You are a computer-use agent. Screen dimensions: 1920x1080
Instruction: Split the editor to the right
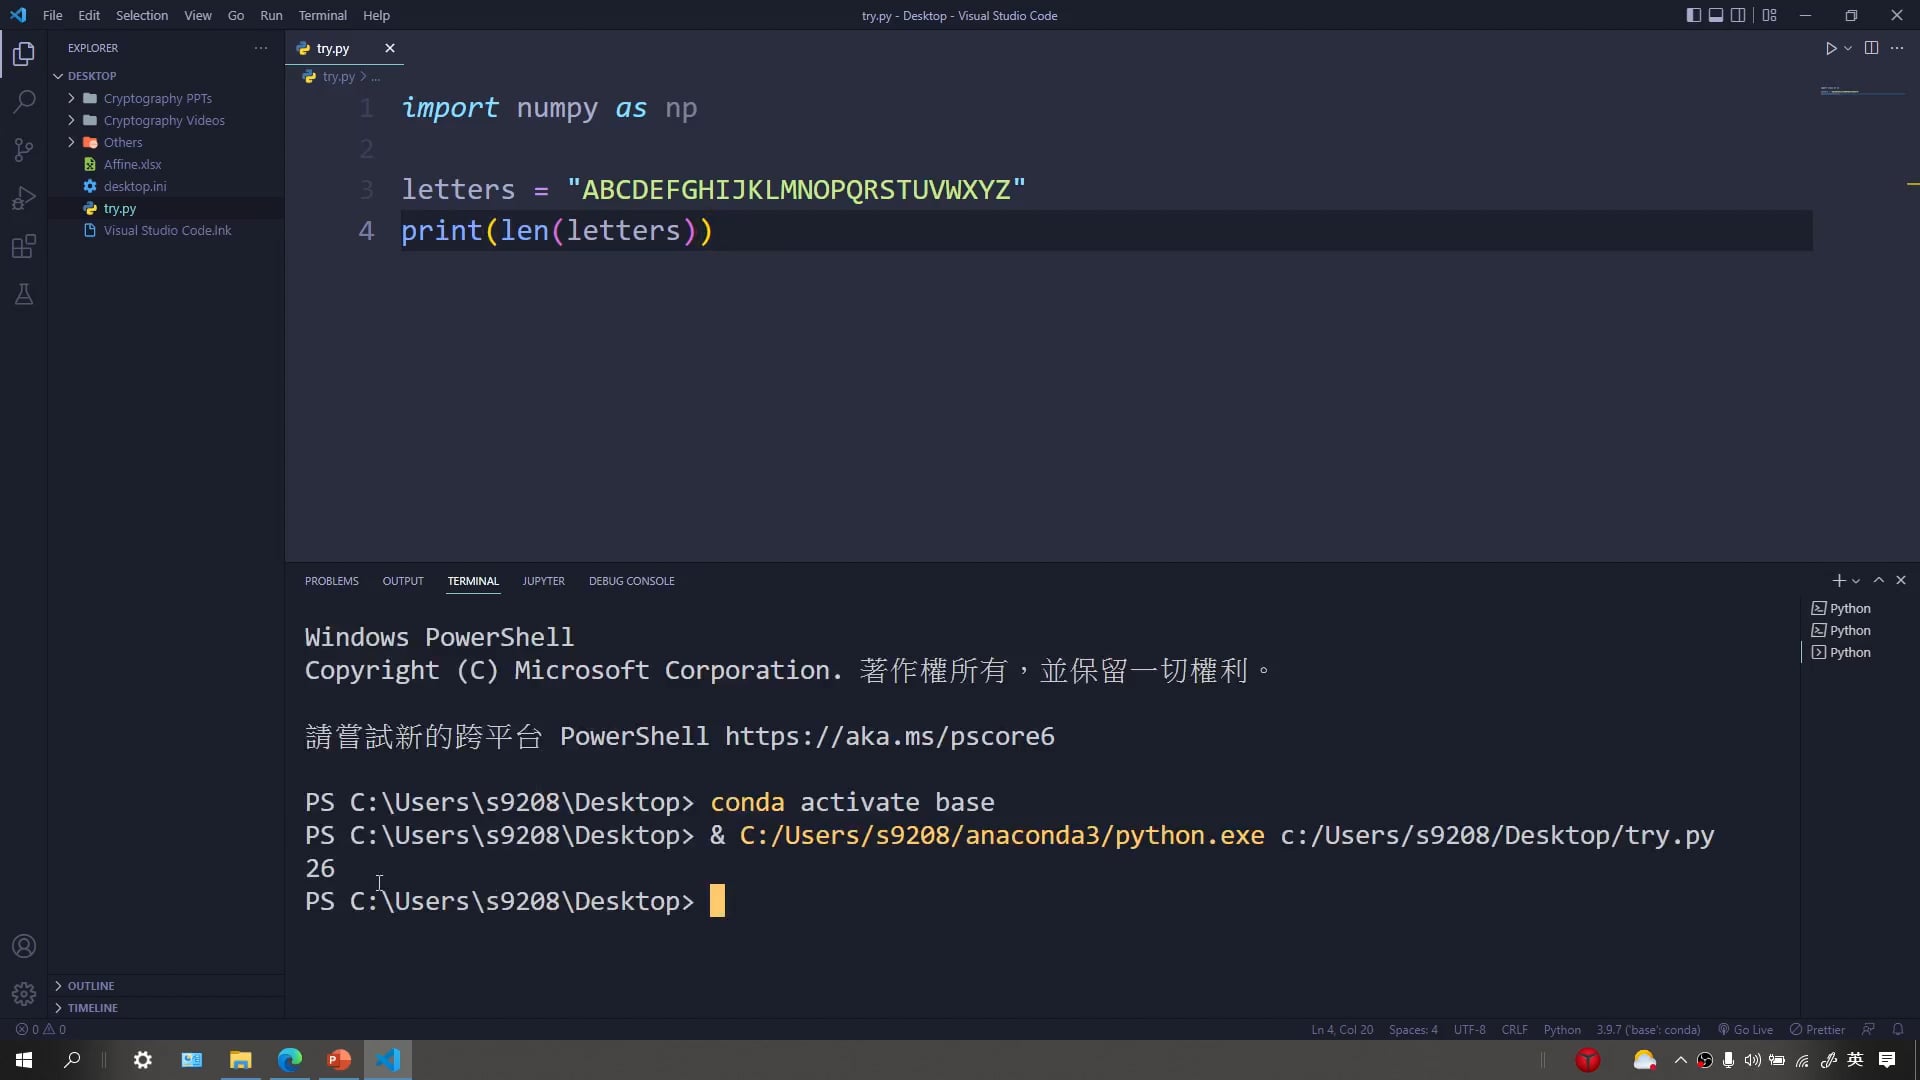point(1871,48)
